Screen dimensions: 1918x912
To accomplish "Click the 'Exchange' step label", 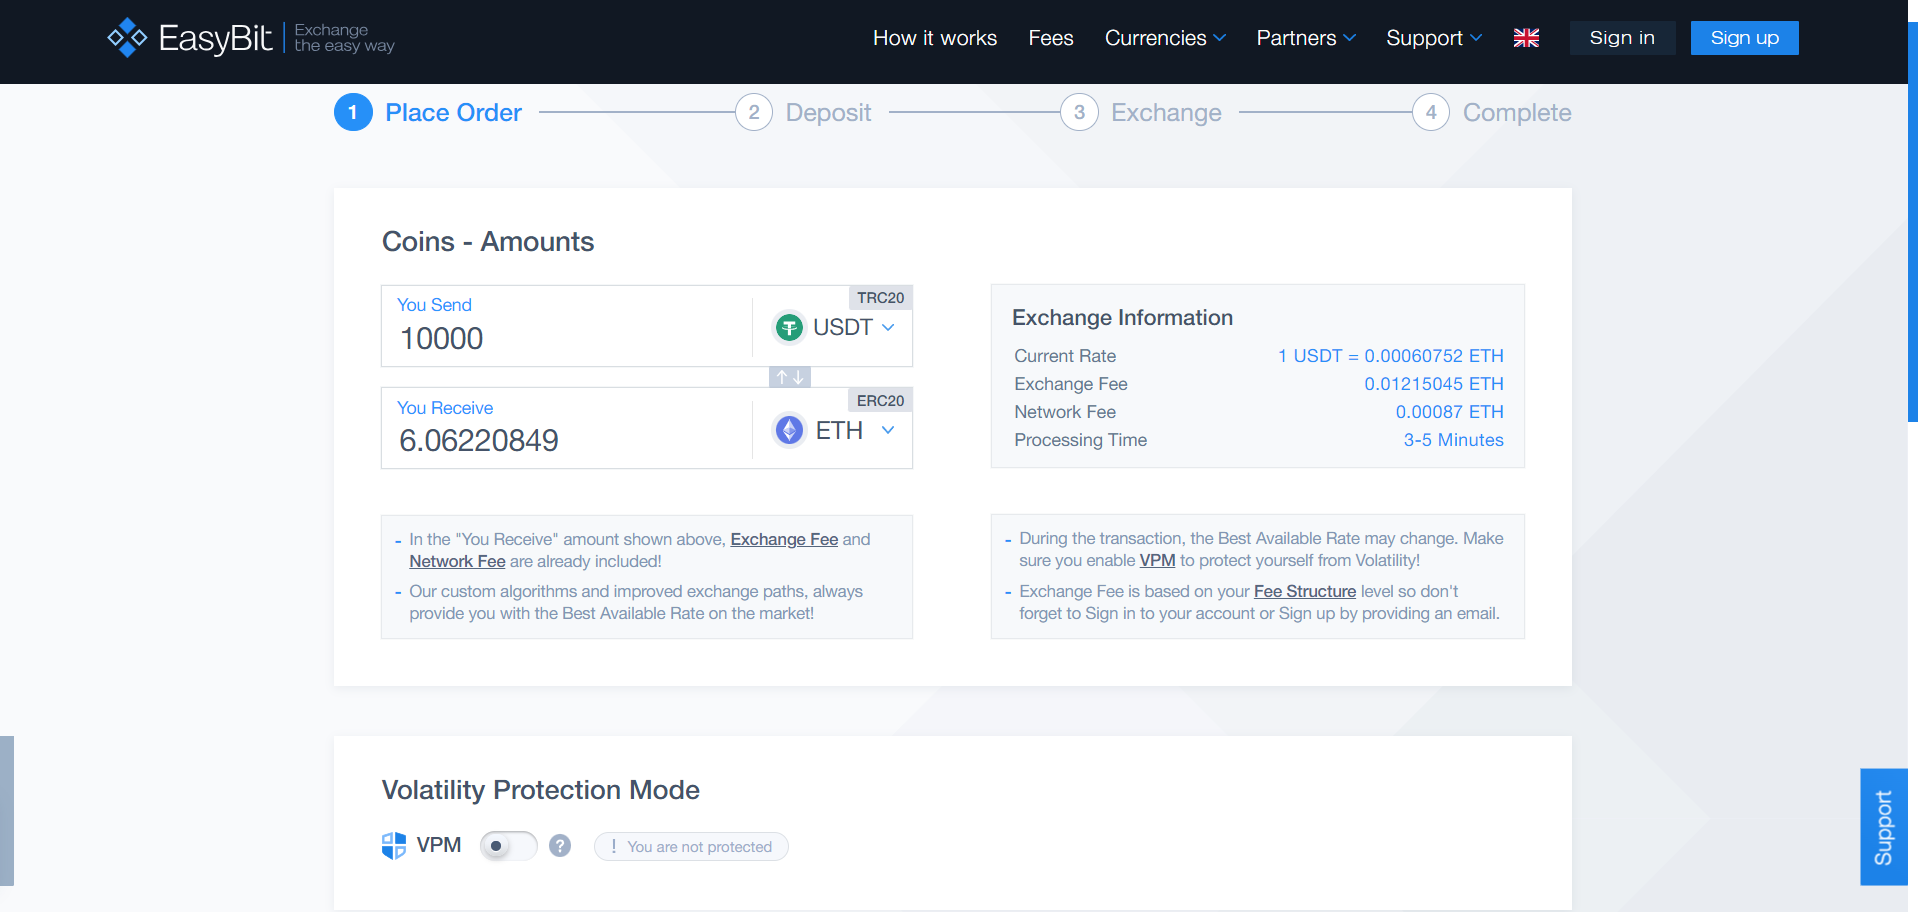I will 1167,113.
